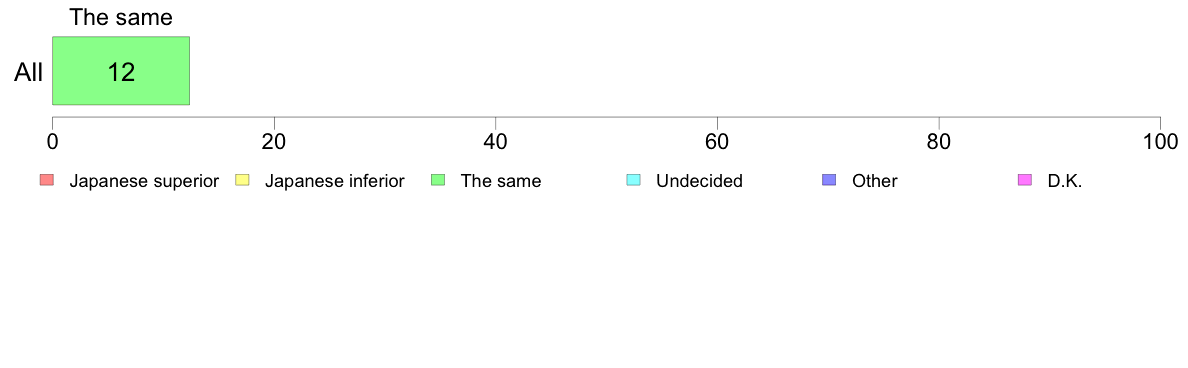Click the 40 axis tick label
The height and width of the screenshot is (368, 1188).
(x=496, y=142)
